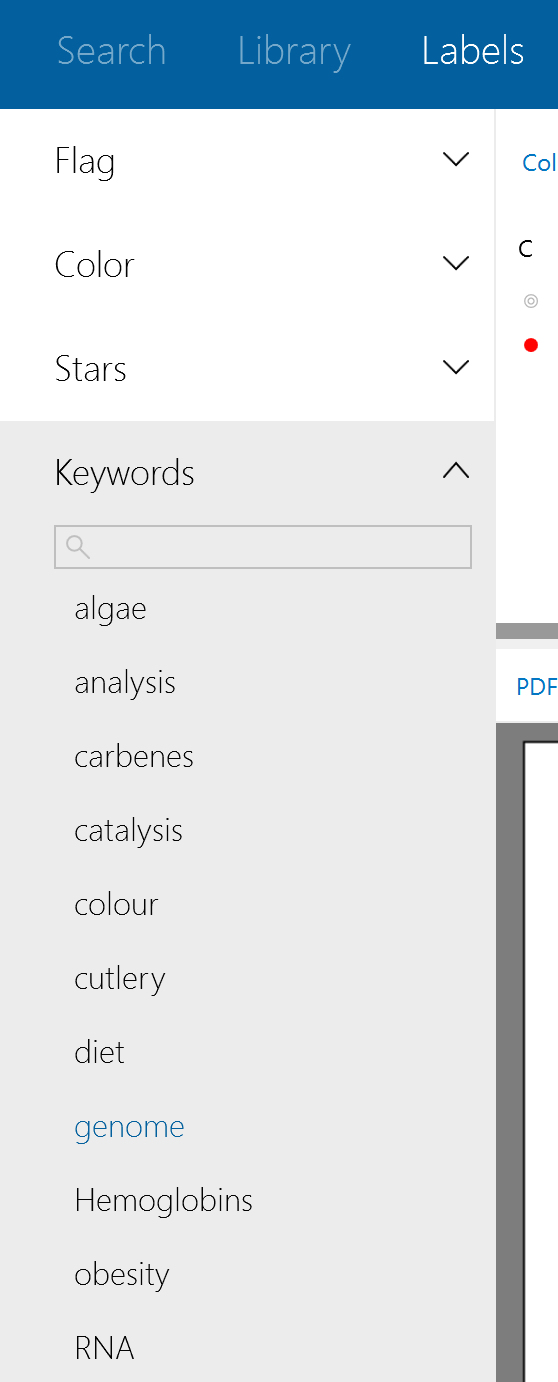Click the keyword filter input field
The height and width of the screenshot is (1382, 558).
pos(263,547)
